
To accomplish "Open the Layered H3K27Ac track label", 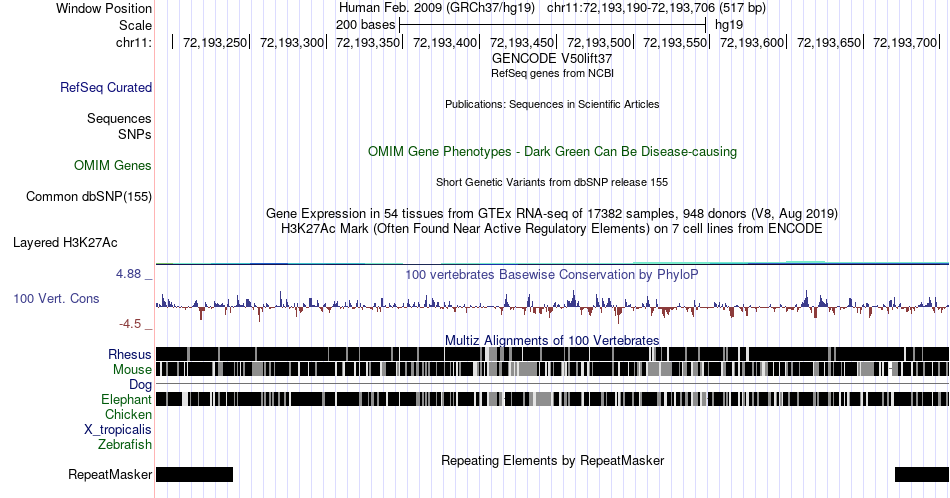I will (65, 242).
